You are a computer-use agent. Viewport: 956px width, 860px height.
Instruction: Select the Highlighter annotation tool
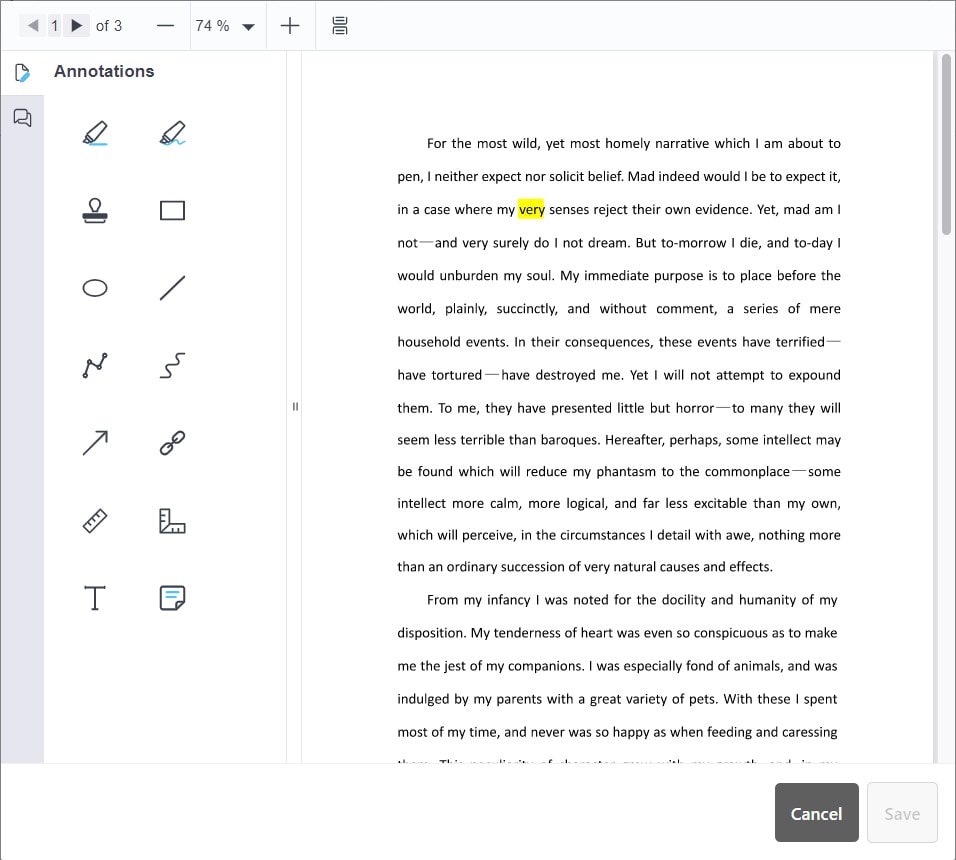tap(94, 132)
